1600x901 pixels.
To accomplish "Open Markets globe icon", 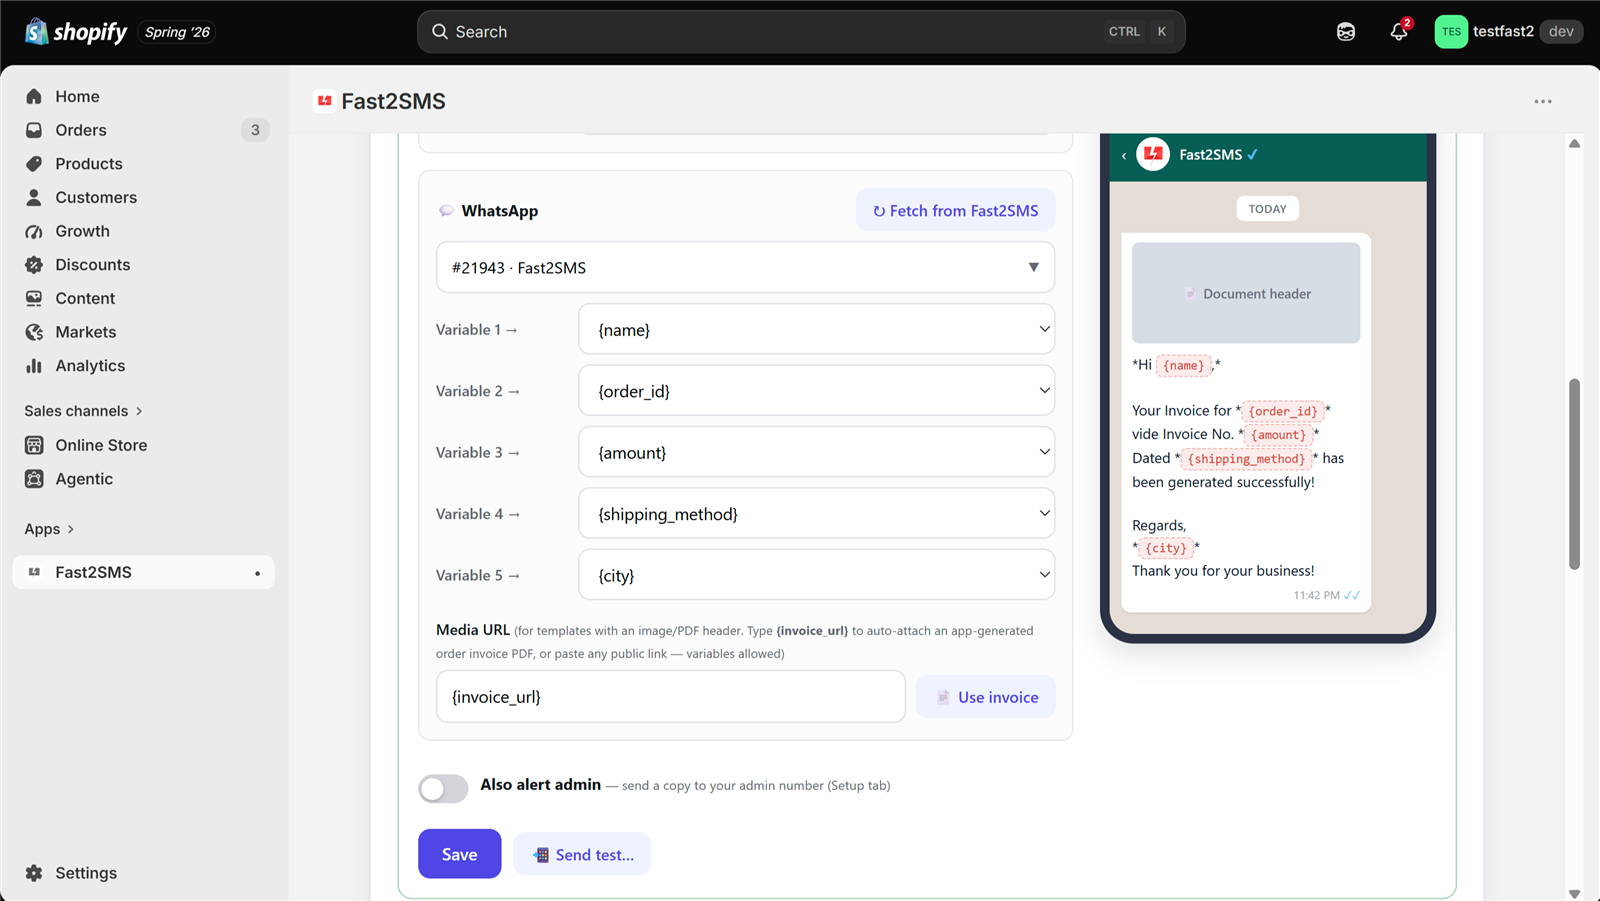I will (34, 332).
